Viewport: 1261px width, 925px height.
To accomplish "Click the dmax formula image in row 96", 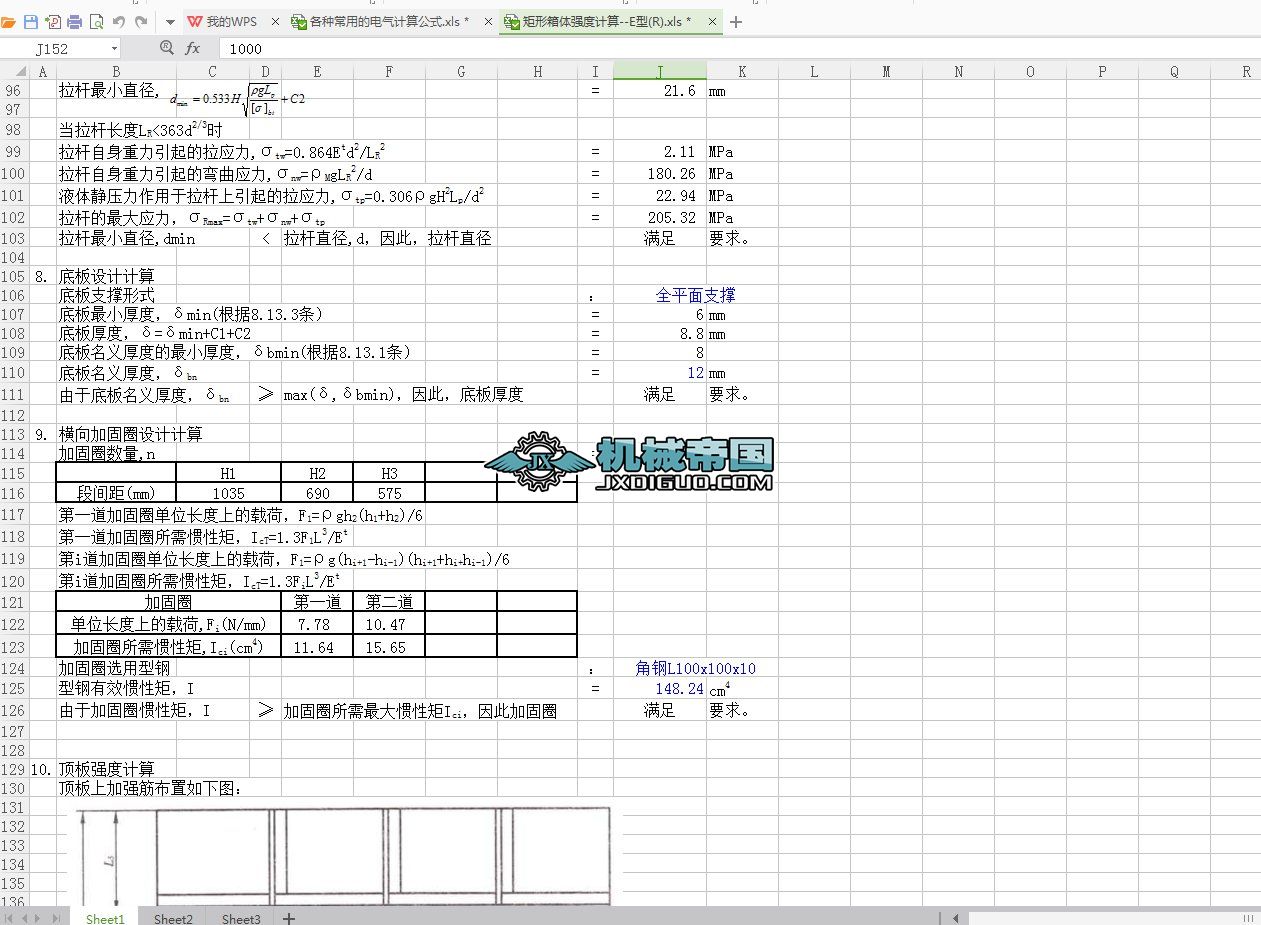I will point(237,99).
